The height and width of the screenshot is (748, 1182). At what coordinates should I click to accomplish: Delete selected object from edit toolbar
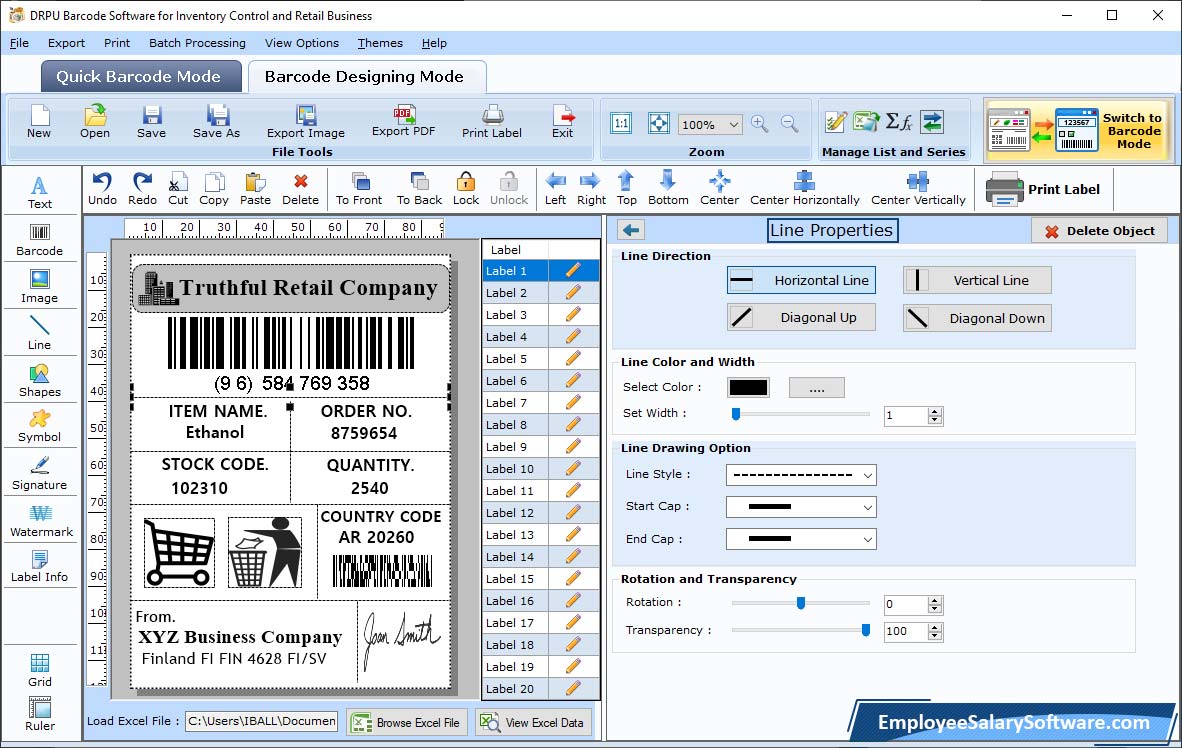[301, 189]
